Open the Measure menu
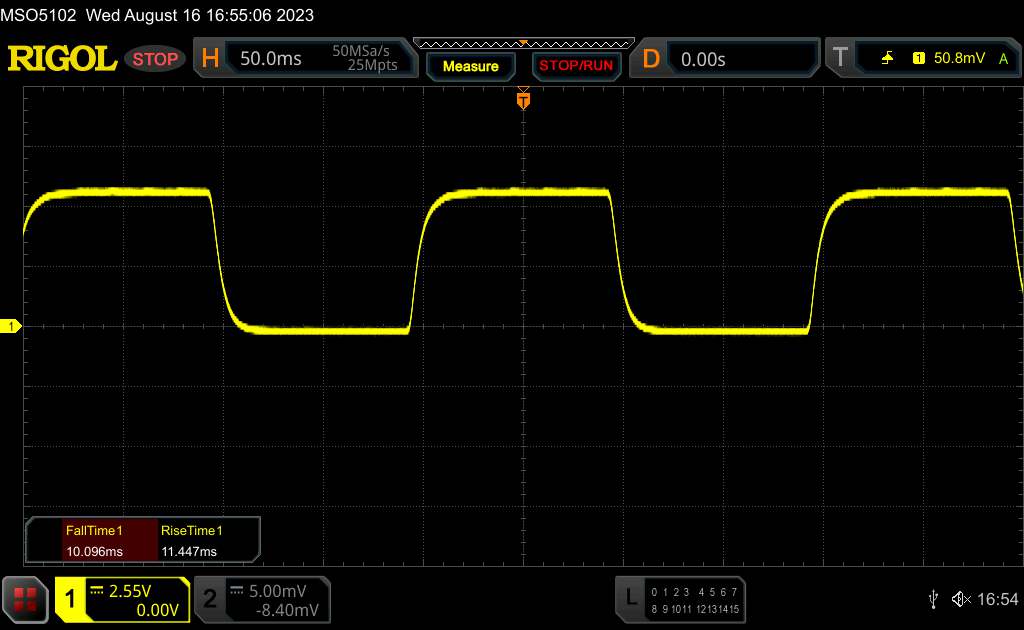Viewport: 1024px width, 630px height. click(470, 66)
